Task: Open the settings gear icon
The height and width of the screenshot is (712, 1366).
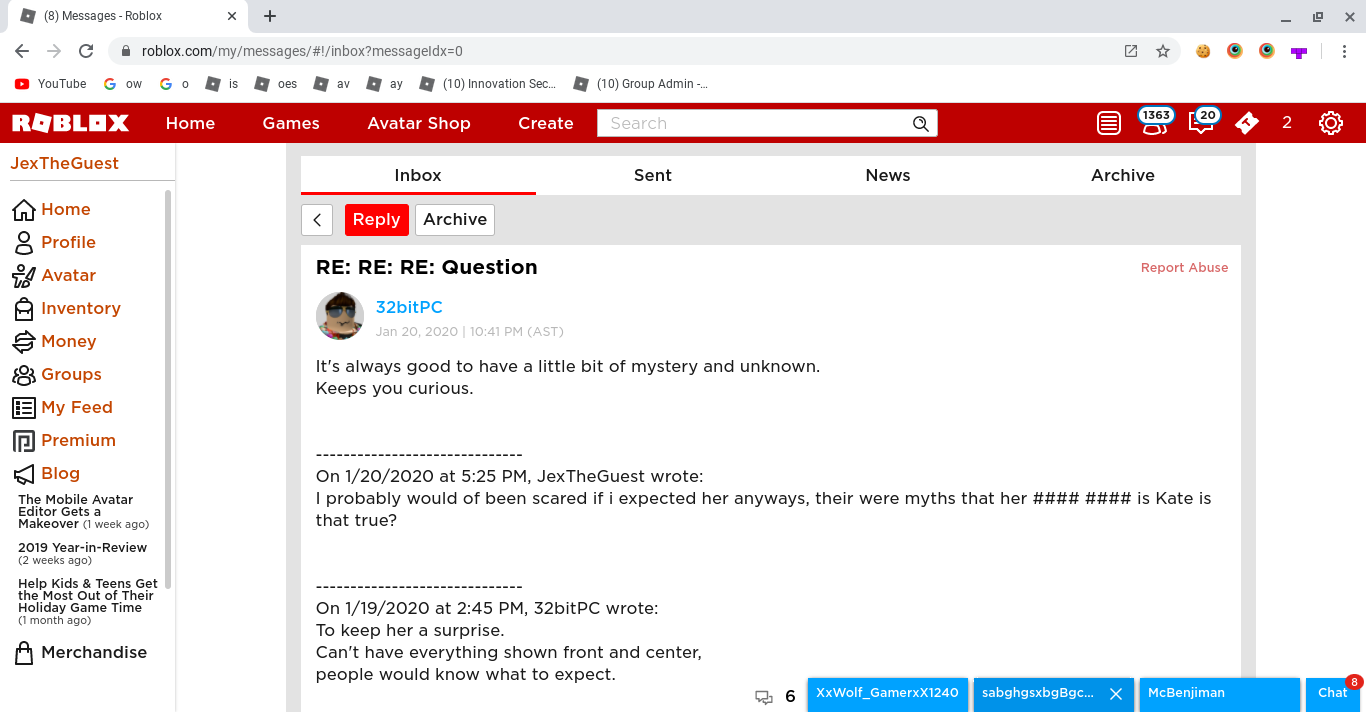Action: tap(1330, 123)
